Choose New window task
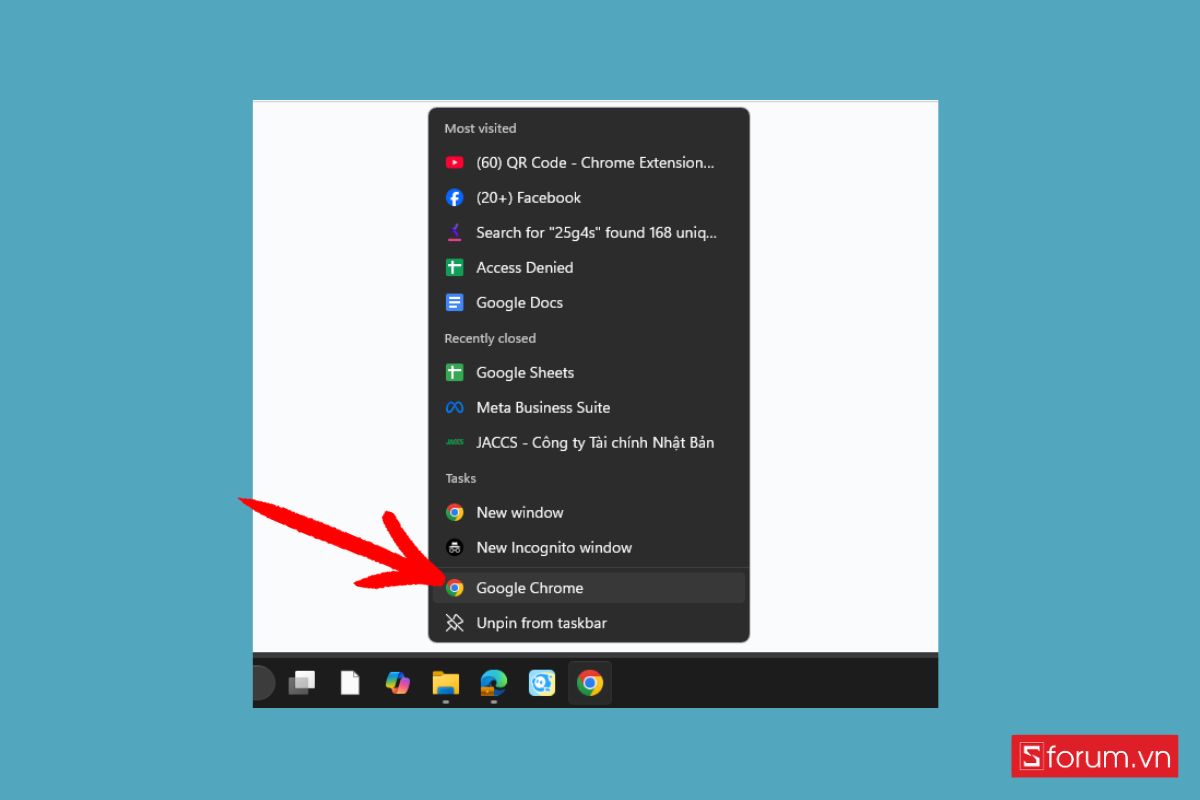Screen dimensions: 1200x800 (588, 512)
